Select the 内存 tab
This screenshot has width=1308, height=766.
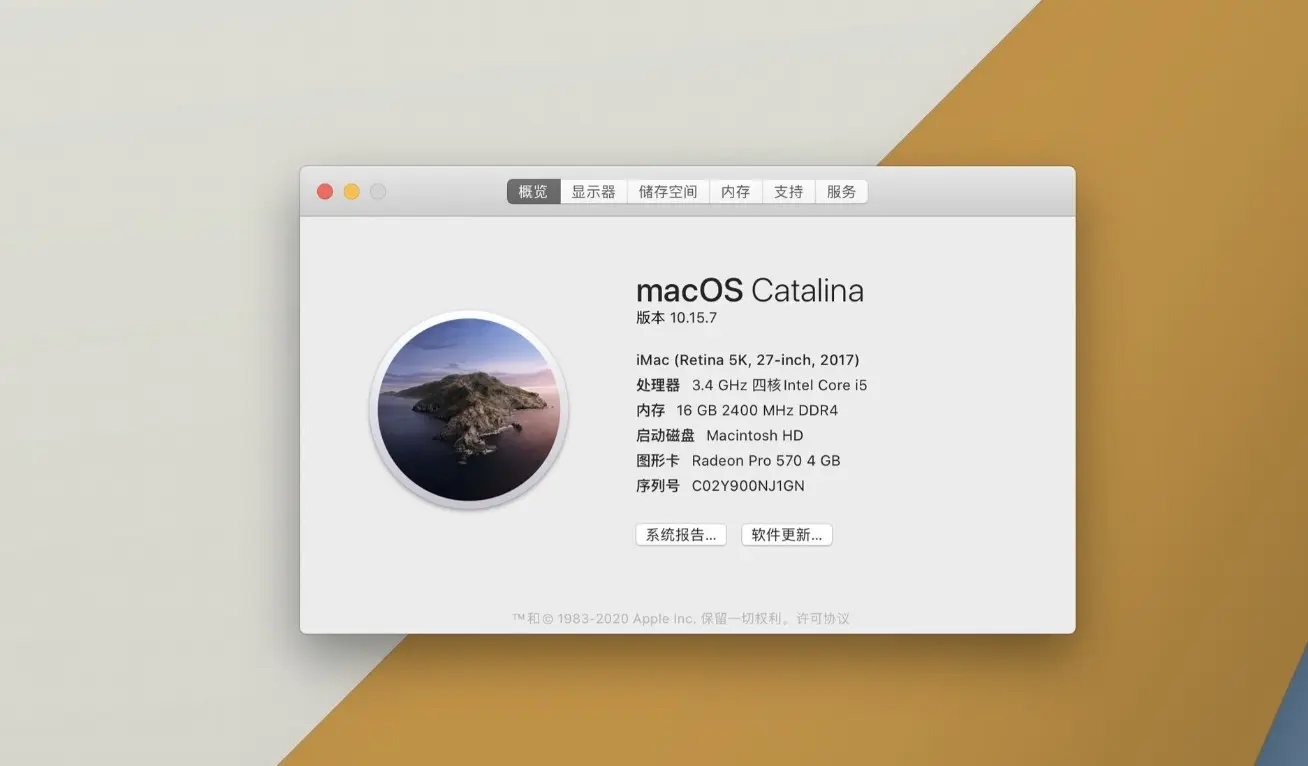coord(736,191)
